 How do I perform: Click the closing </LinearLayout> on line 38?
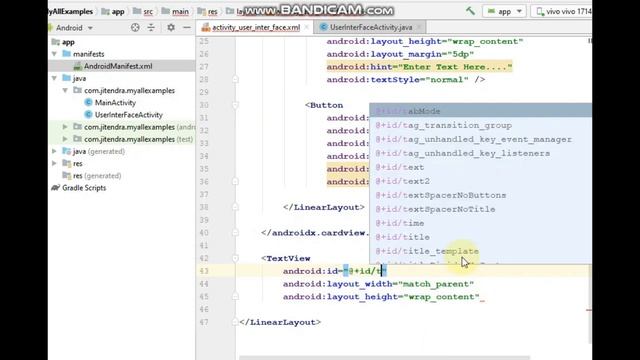coord(324,207)
